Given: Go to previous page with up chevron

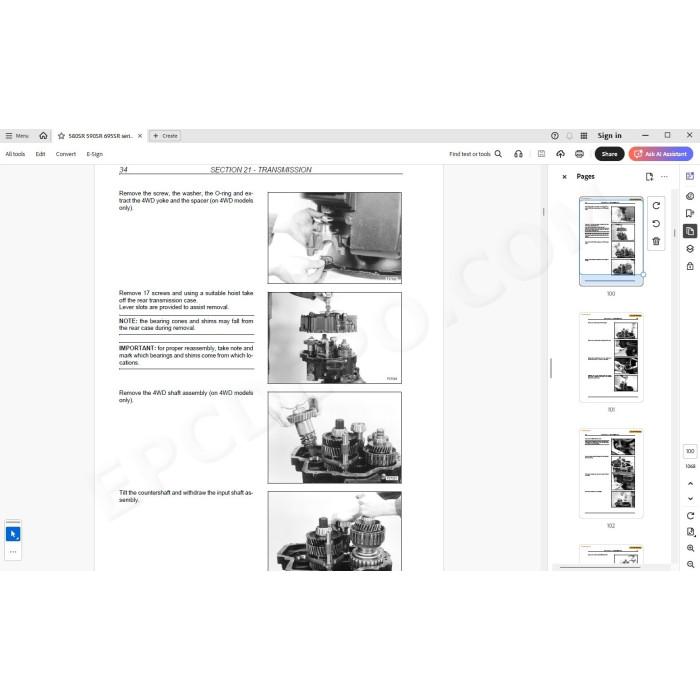Looking at the screenshot, I should 690,483.
